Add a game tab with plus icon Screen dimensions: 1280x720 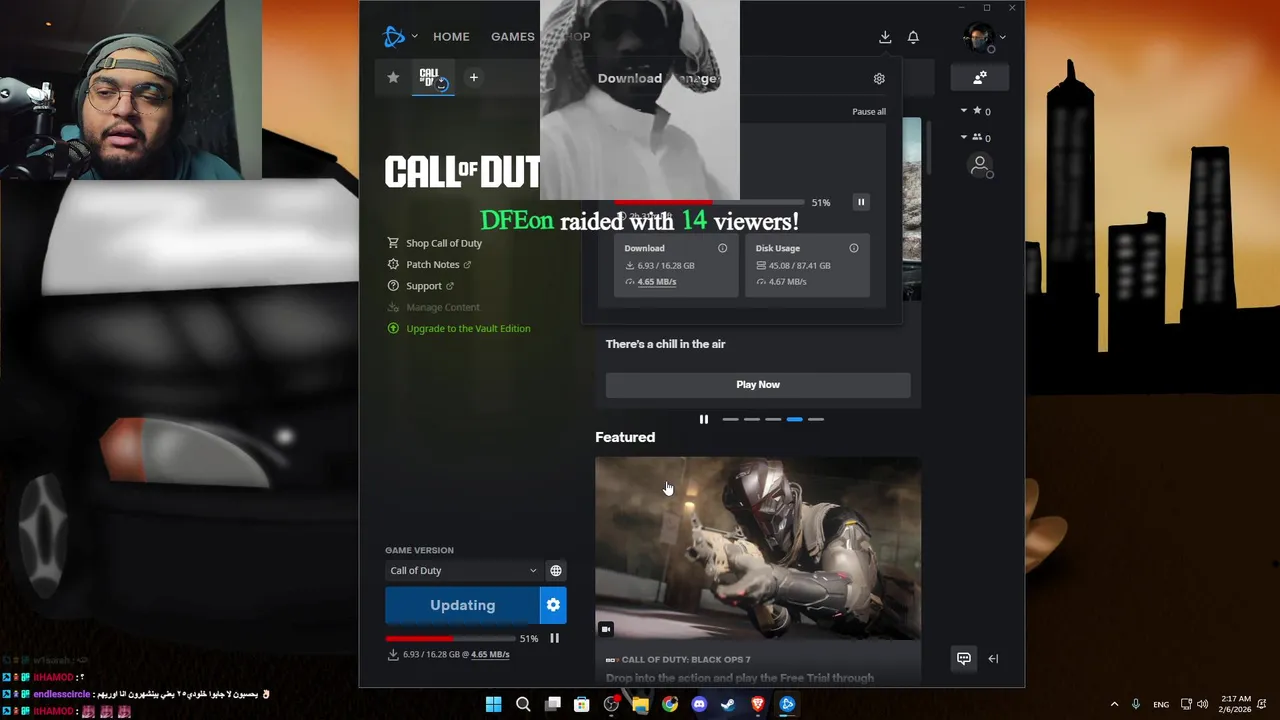click(474, 77)
